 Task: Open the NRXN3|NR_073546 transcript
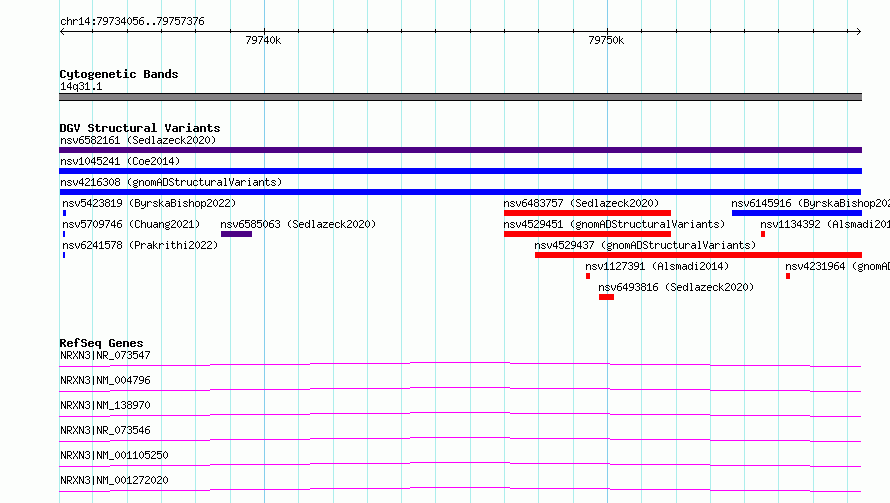[x=105, y=430]
